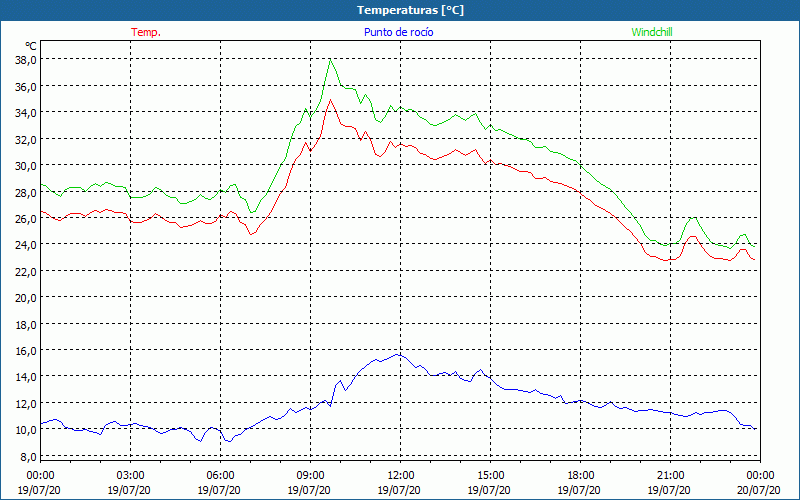The image size is (800, 500).
Task: Click the 12:00 time axis label
Action: coord(401,476)
